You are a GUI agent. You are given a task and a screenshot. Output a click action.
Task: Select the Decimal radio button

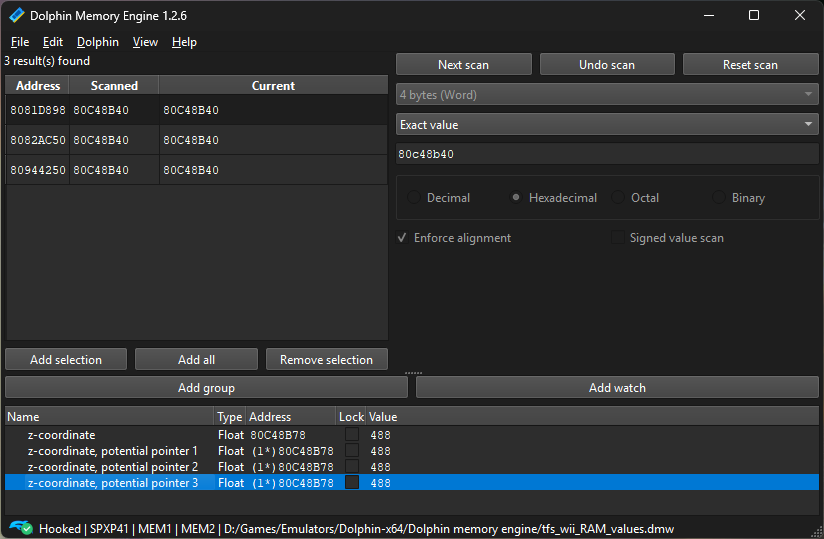[x=414, y=198]
